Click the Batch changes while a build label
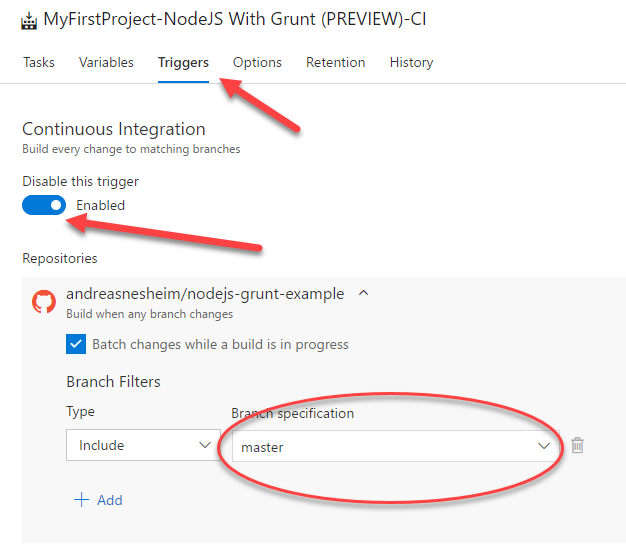Viewport: 626px width, 547px height. [220, 345]
